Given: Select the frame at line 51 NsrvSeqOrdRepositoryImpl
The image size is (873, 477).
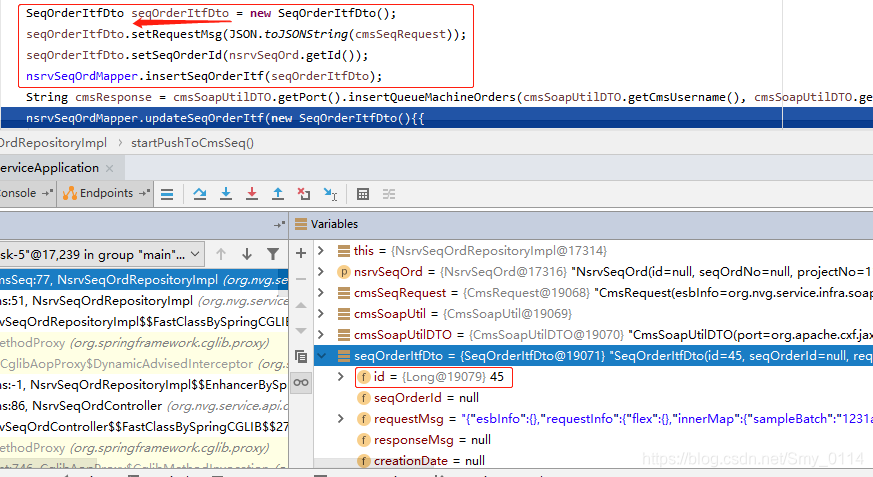Looking at the screenshot, I should click(x=144, y=301).
